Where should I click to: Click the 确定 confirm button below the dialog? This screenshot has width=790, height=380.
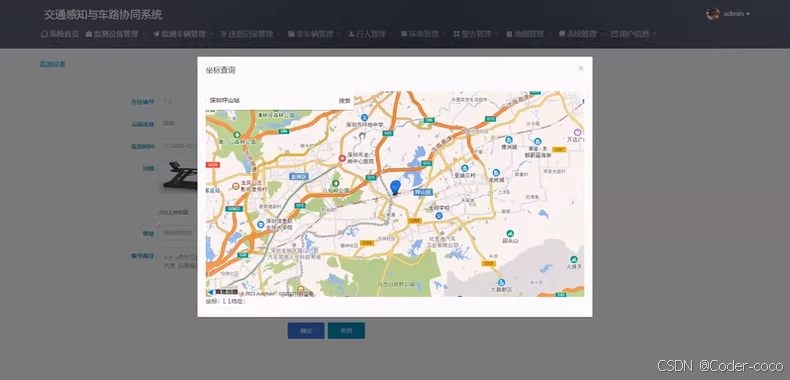306,331
